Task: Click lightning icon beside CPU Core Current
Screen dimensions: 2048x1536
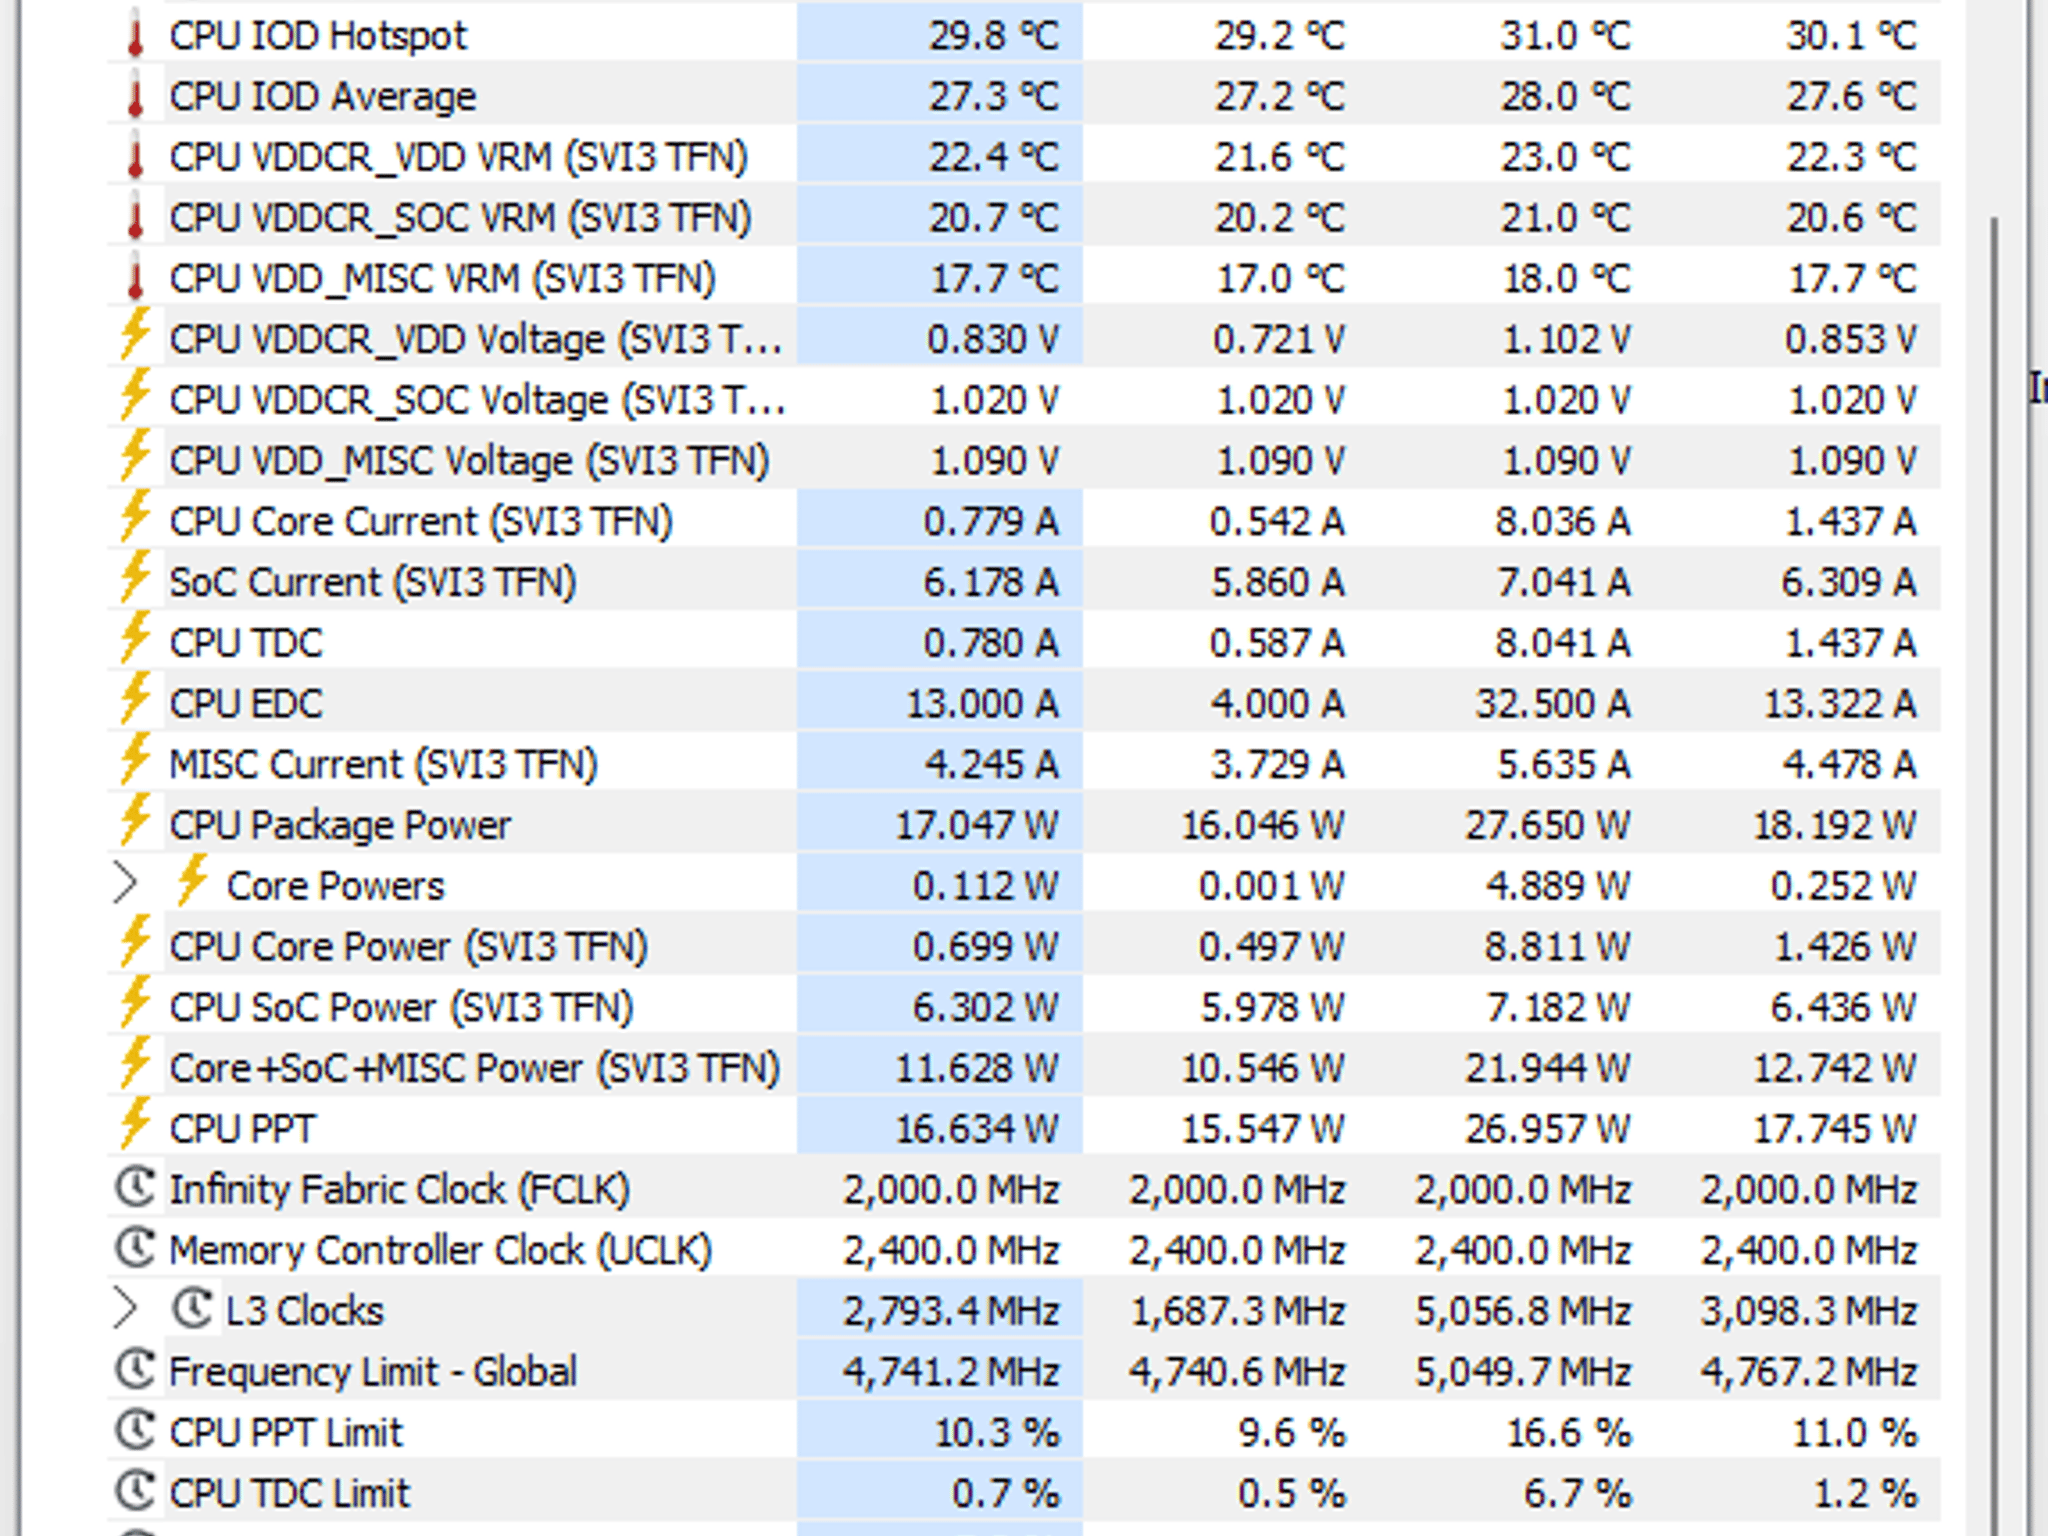Action: pyautogui.click(x=135, y=516)
